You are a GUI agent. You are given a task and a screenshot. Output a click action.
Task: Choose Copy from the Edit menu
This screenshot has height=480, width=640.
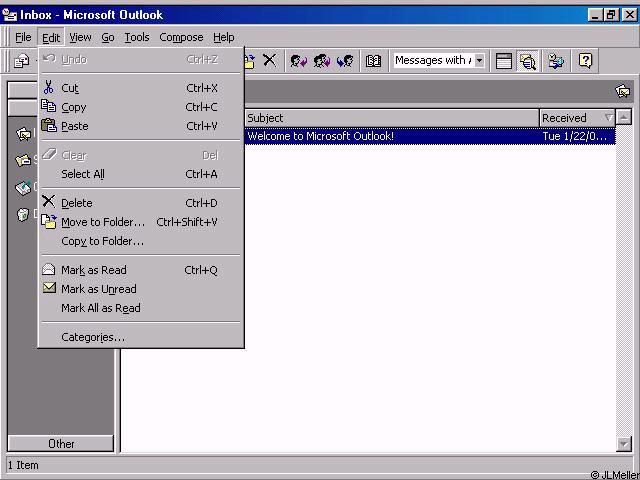[141, 107]
